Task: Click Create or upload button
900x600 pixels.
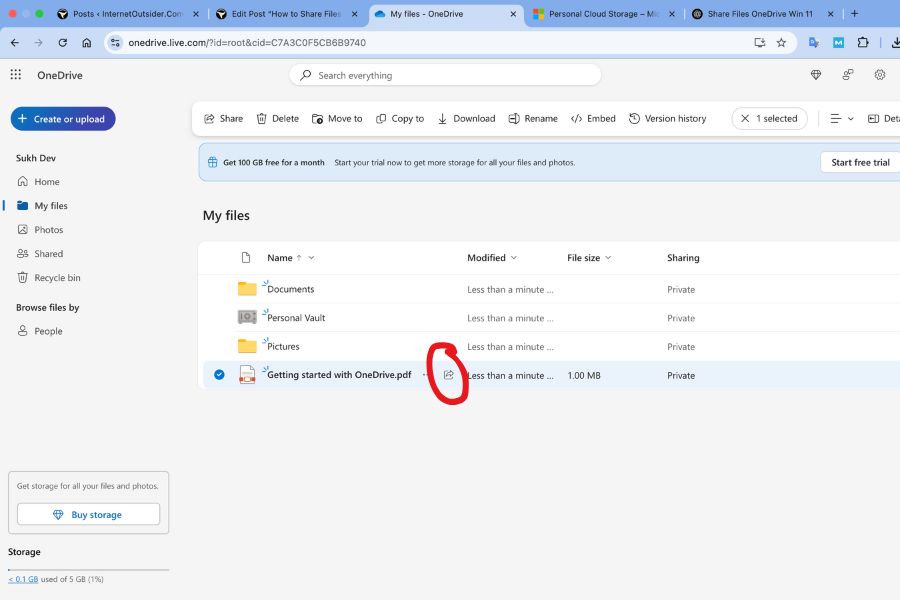Action: tap(63, 119)
